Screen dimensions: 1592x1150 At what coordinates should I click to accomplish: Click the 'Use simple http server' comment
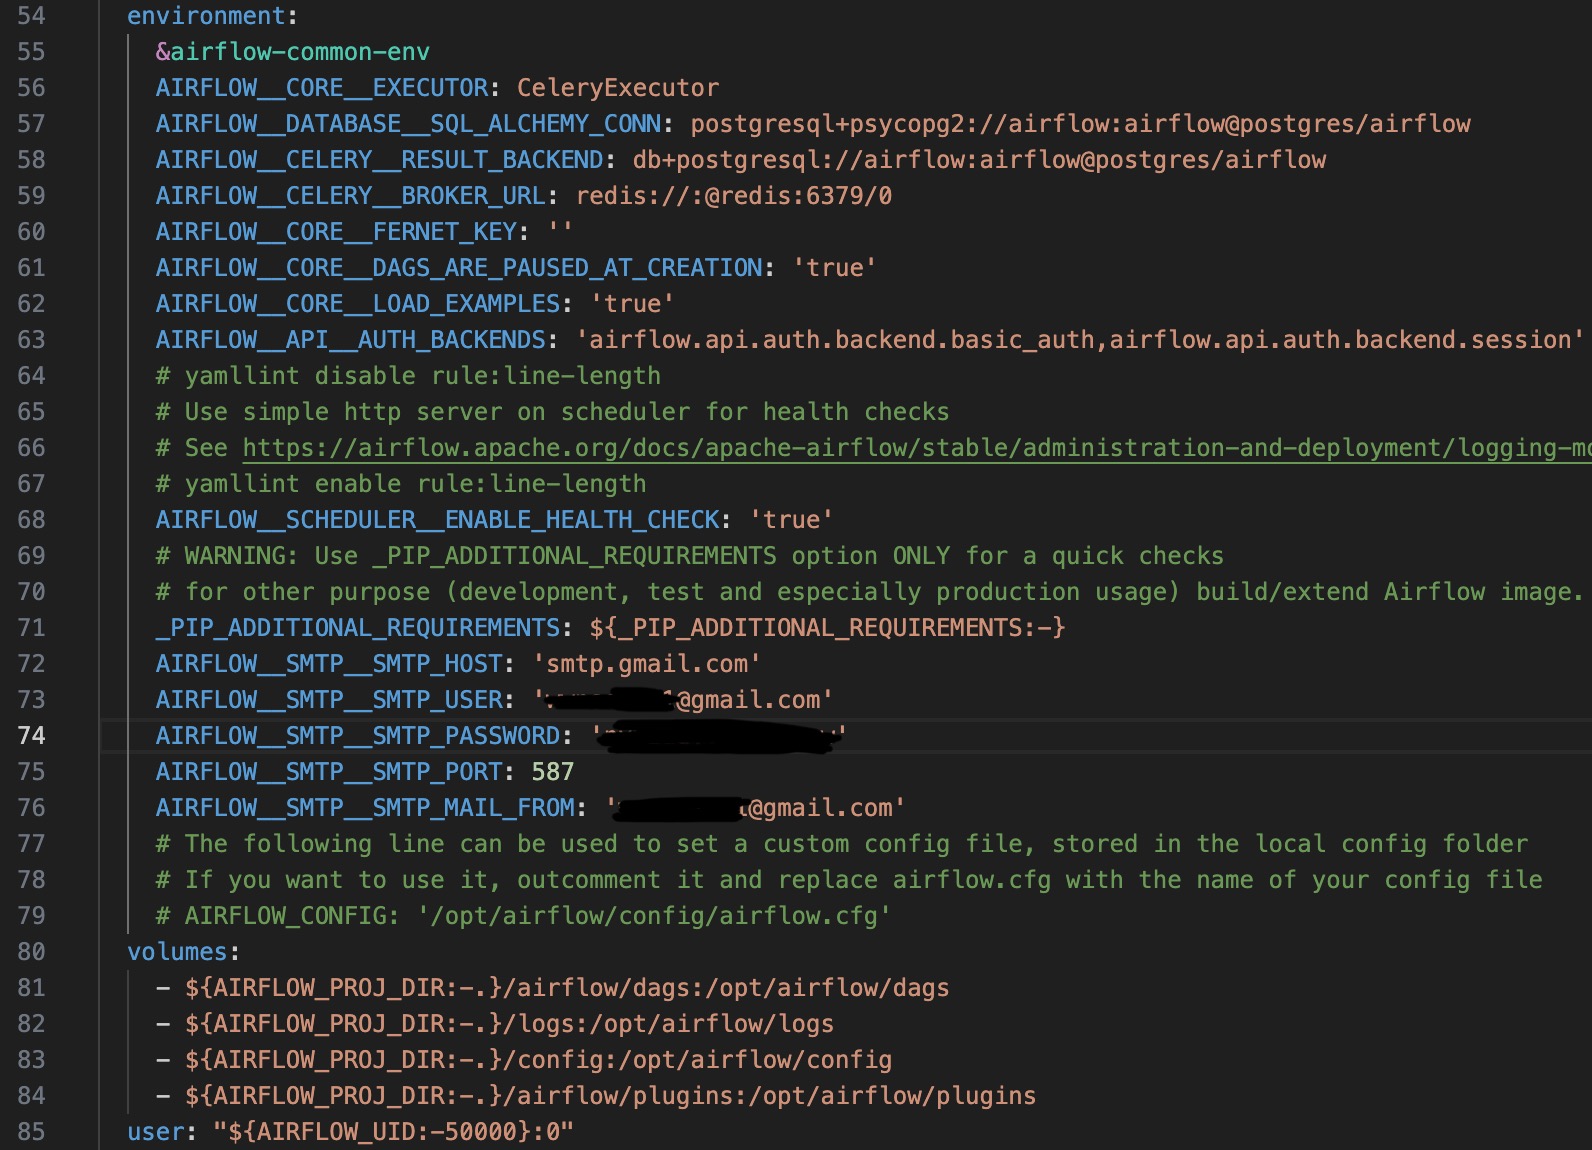(553, 412)
